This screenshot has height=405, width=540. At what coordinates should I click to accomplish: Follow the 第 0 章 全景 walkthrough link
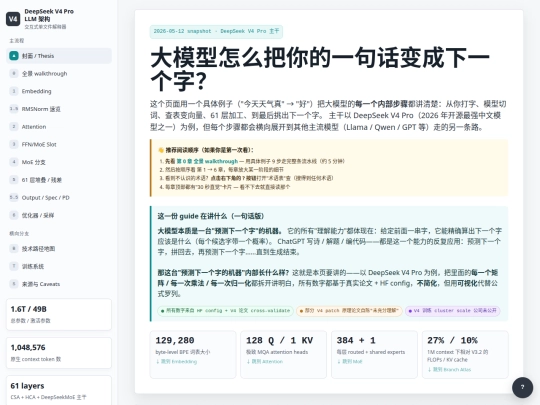(x=207, y=161)
